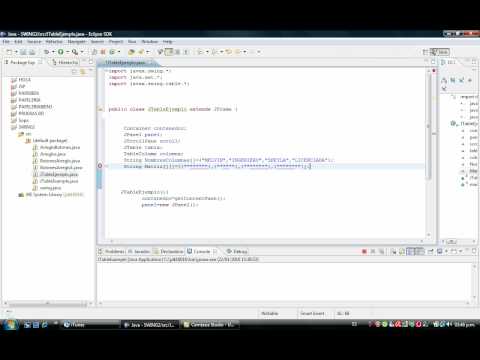
Task: Click the Clear Console icon
Action: 394,252
